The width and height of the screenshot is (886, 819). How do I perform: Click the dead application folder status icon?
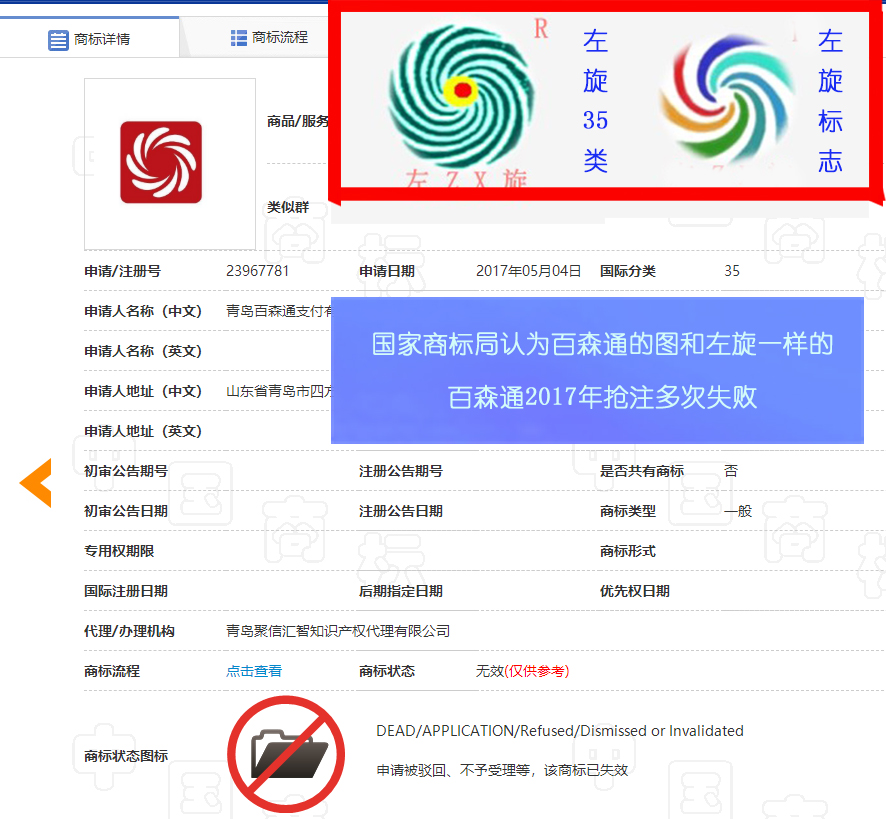(286, 755)
